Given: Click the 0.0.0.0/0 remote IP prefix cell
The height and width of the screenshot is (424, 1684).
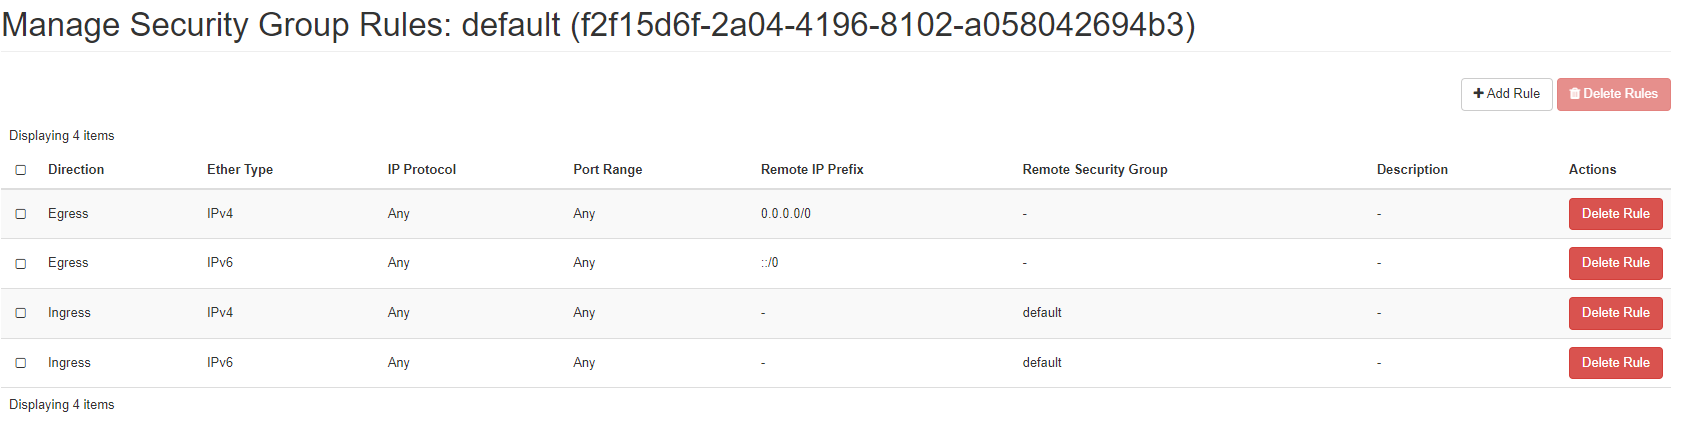Looking at the screenshot, I should coord(786,214).
